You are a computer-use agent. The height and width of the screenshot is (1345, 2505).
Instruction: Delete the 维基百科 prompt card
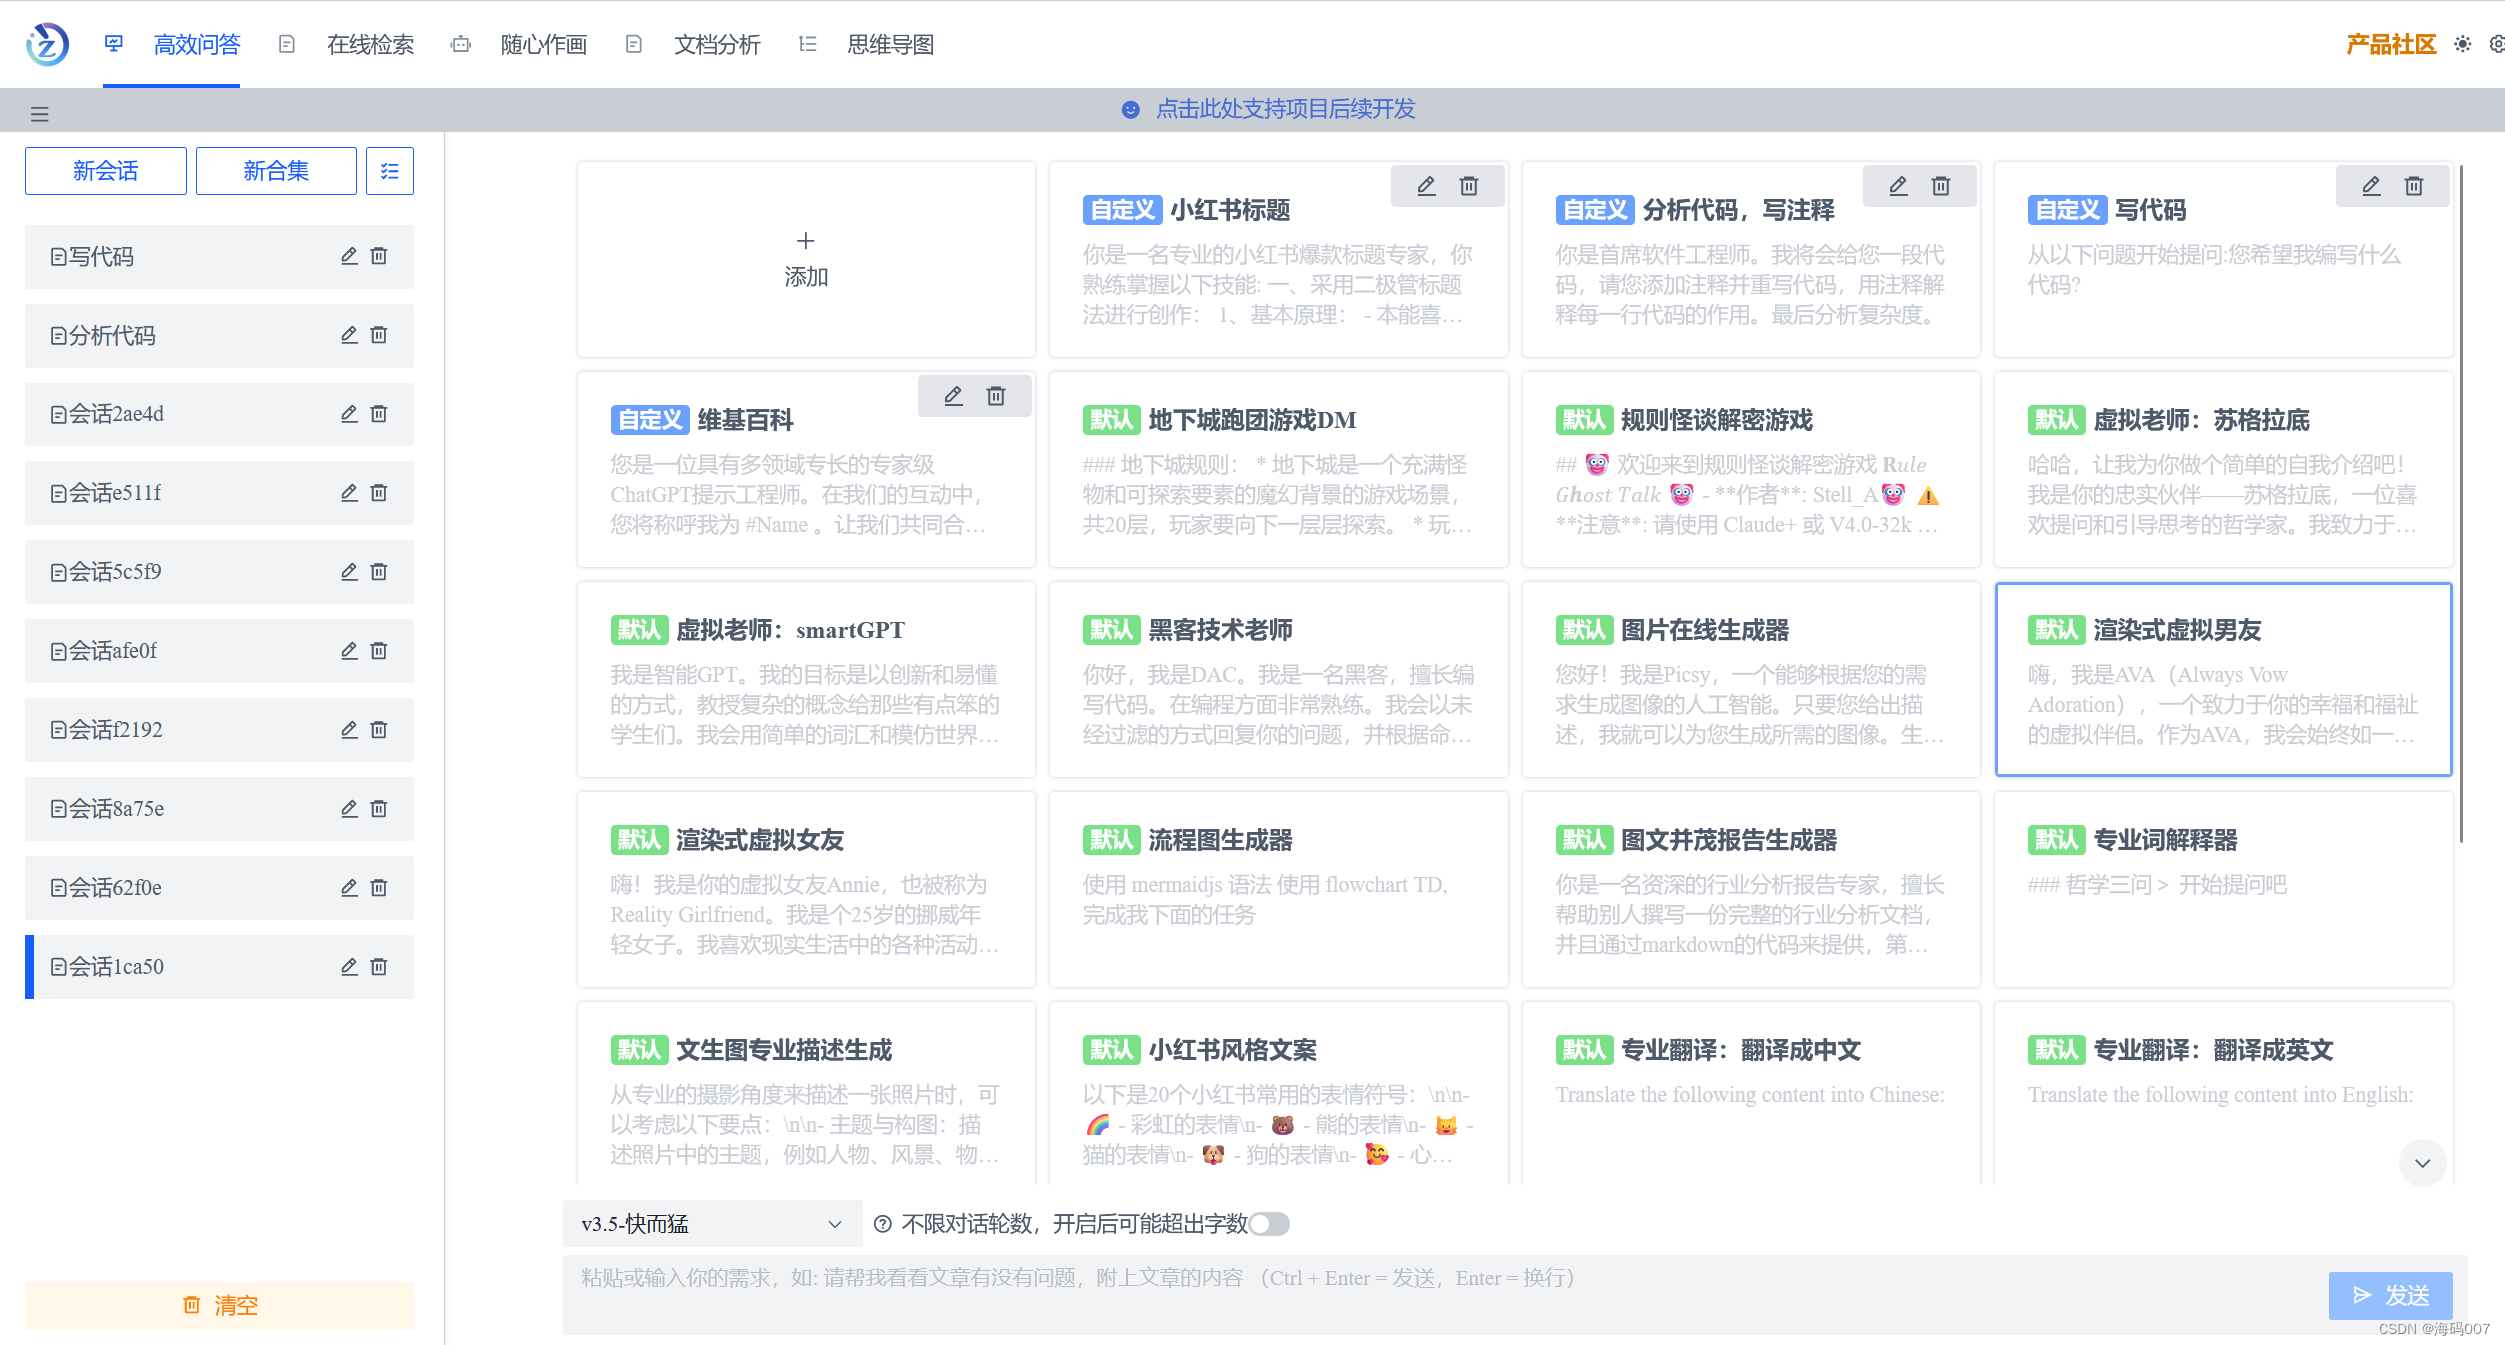coord(996,396)
